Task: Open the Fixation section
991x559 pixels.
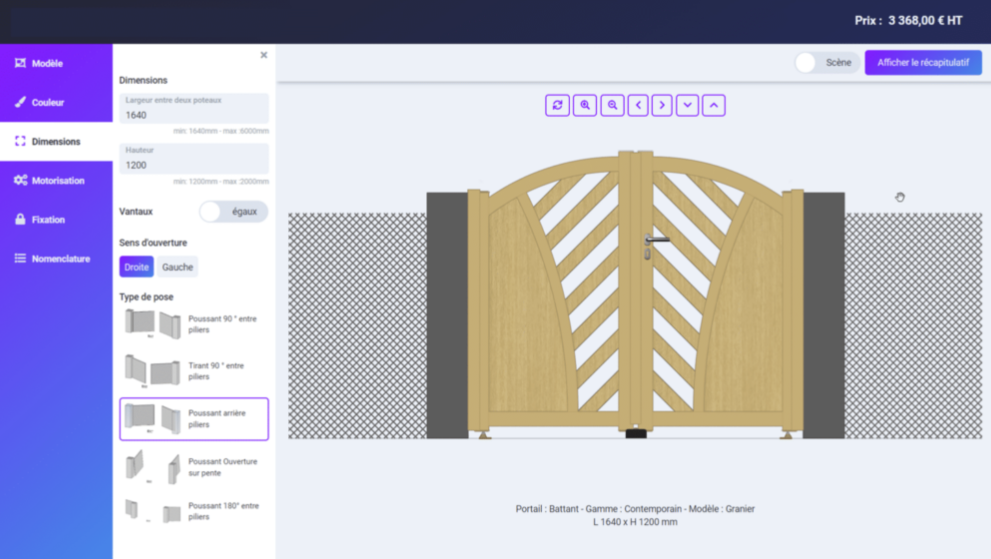Action: pyautogui.click(x=56, y=220)
